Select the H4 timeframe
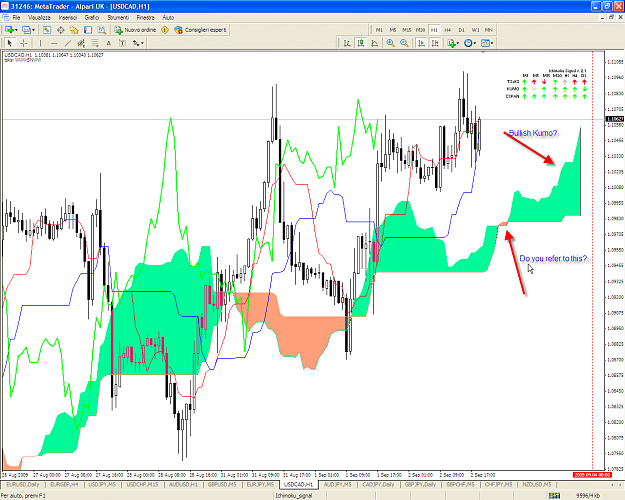 click(448, 30)
